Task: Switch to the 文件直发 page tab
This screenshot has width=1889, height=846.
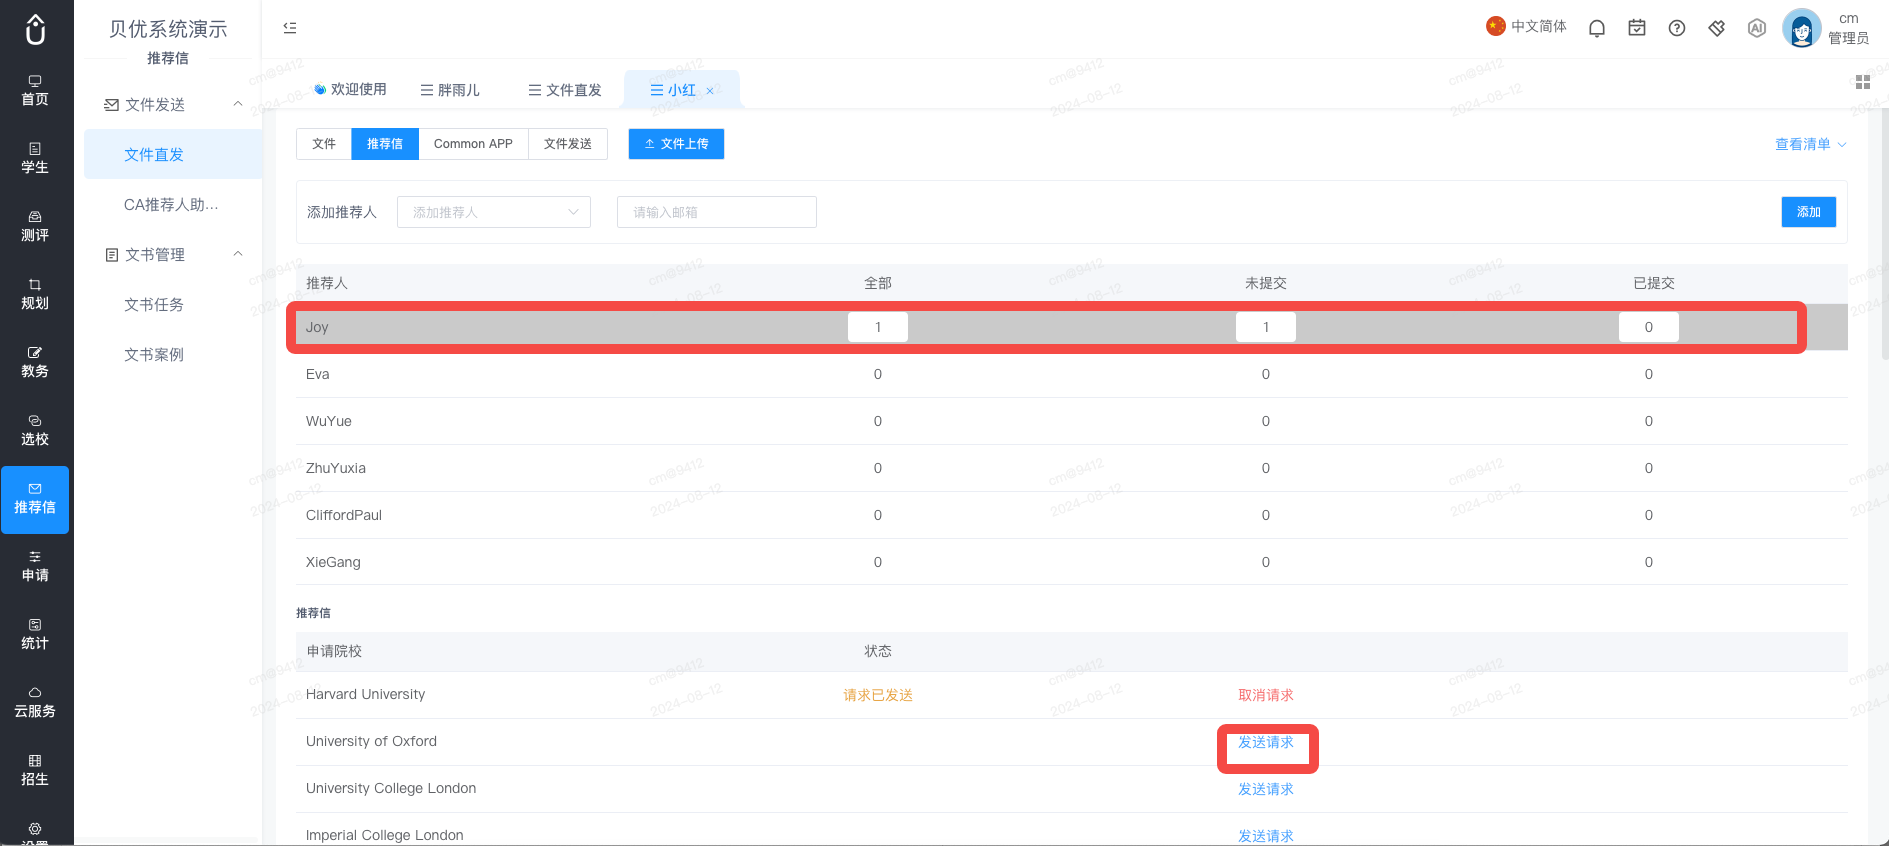Action: click(x=565, y=90)
